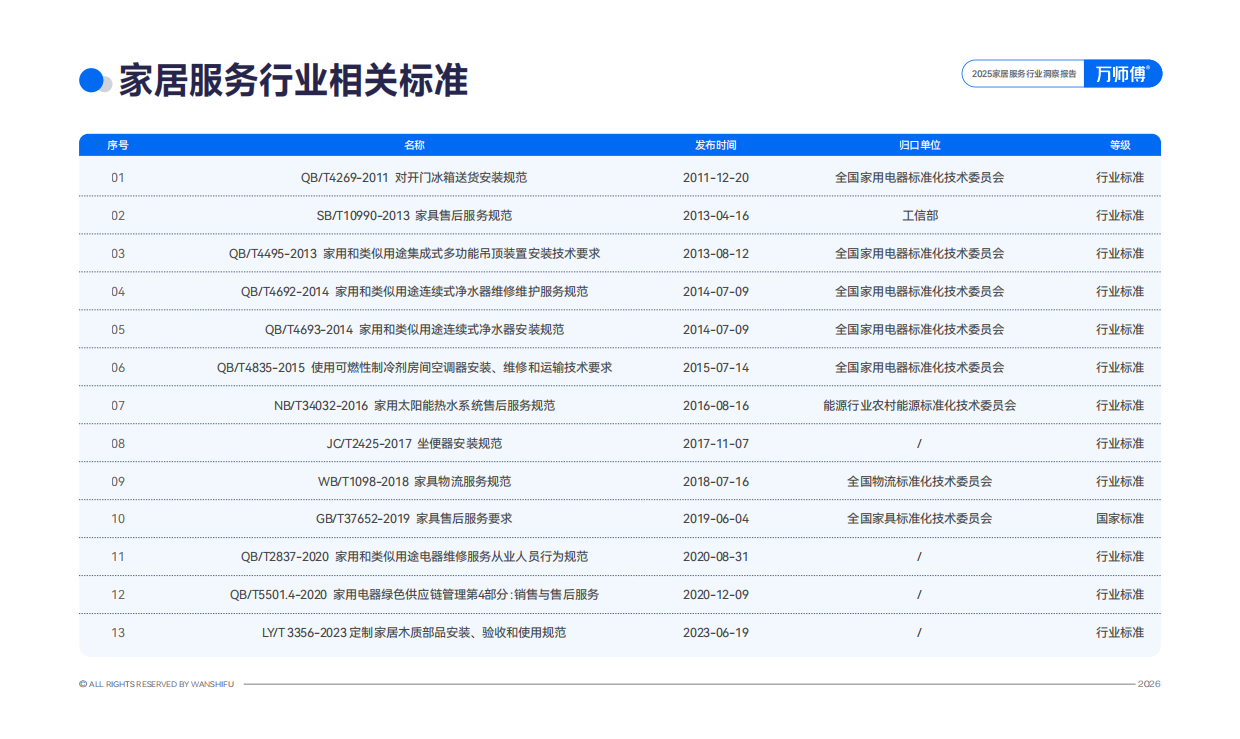
Task: Select the 等级 column header
Action: pos(1121,144)
